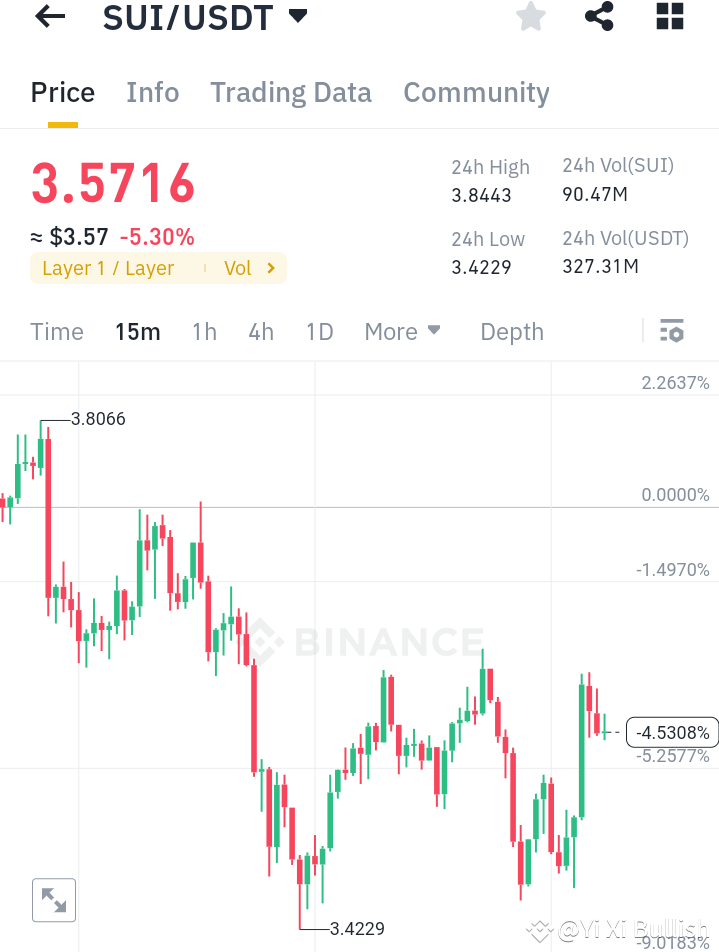Expand the chart to fullscreen
This screenshot has width=719, height=952.
(53, 899)
